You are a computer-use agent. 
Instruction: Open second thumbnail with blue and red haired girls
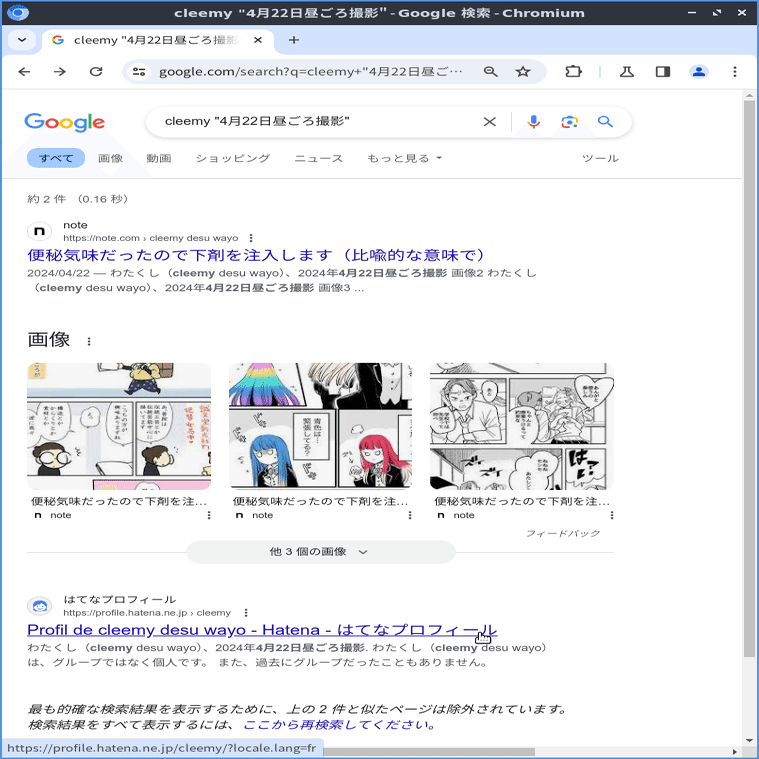coord(320,426)
